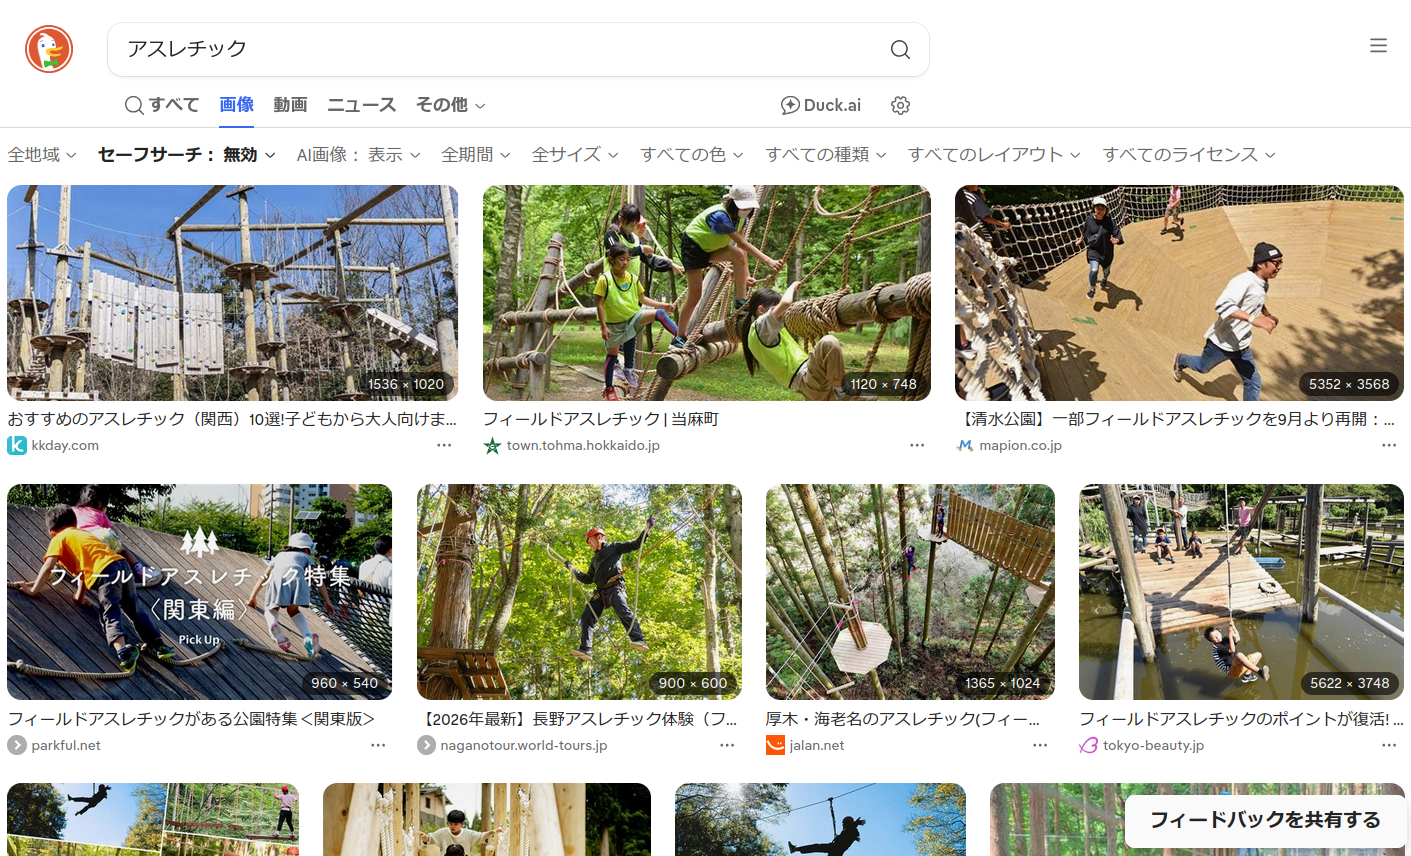Click the DuckDuckGo logo
Viewport: 1411px width, 856px height.
pyautogui.click(x=49, y=49)
